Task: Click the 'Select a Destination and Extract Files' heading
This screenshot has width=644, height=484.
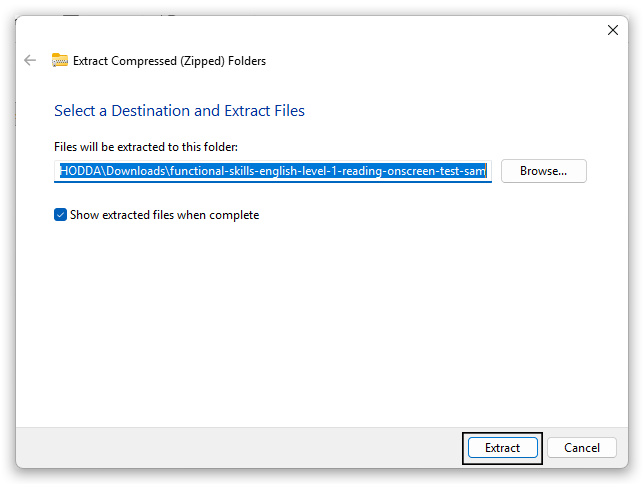Action: coord(179,111)
